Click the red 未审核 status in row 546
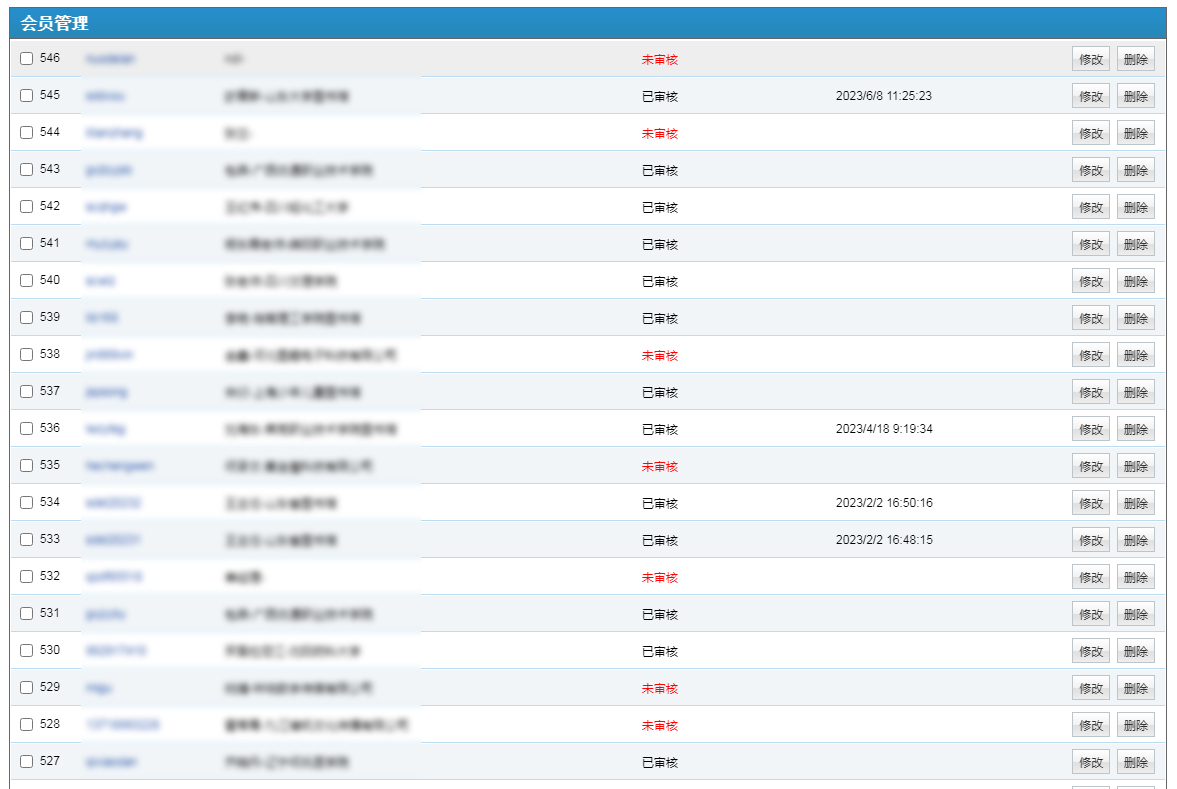This screenshot has height=789, width=1177. (x=659, y=60)
